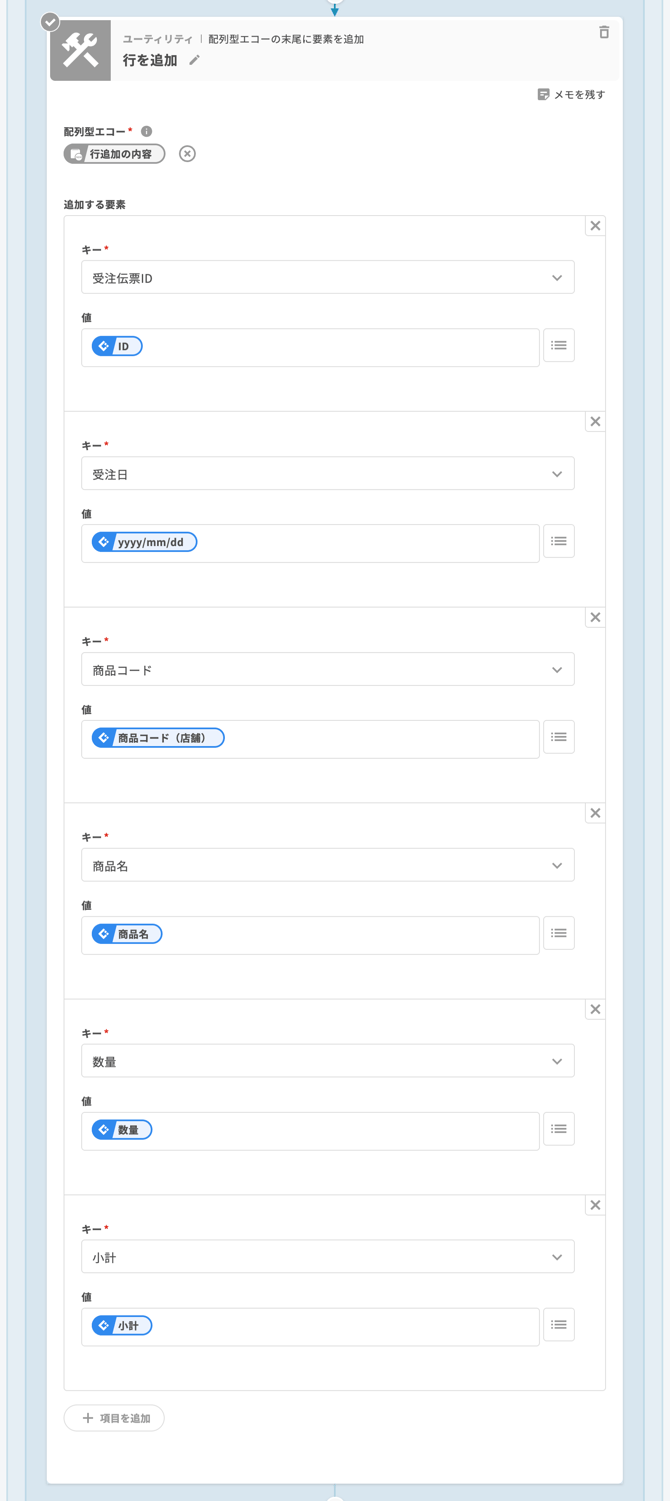
Task: Open the variable list beside the ID value
Action: pyautogui.click(x=559, y=345)
